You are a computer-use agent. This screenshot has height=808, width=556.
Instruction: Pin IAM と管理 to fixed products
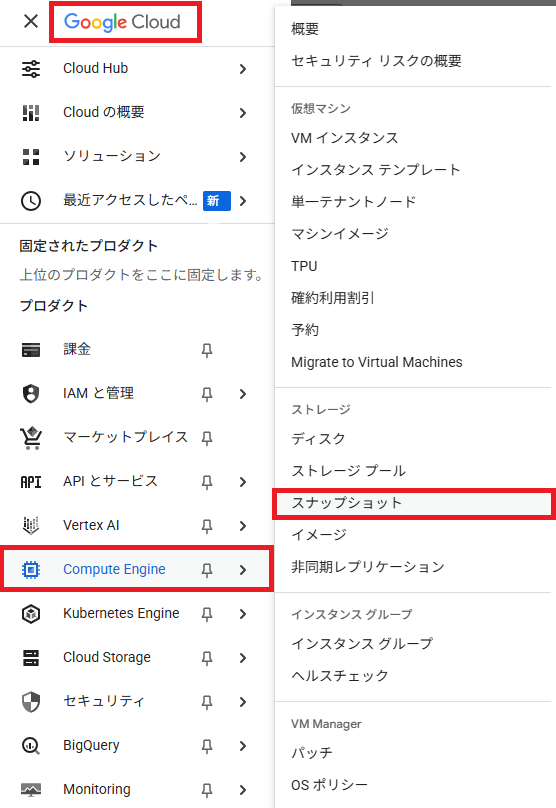207,394
